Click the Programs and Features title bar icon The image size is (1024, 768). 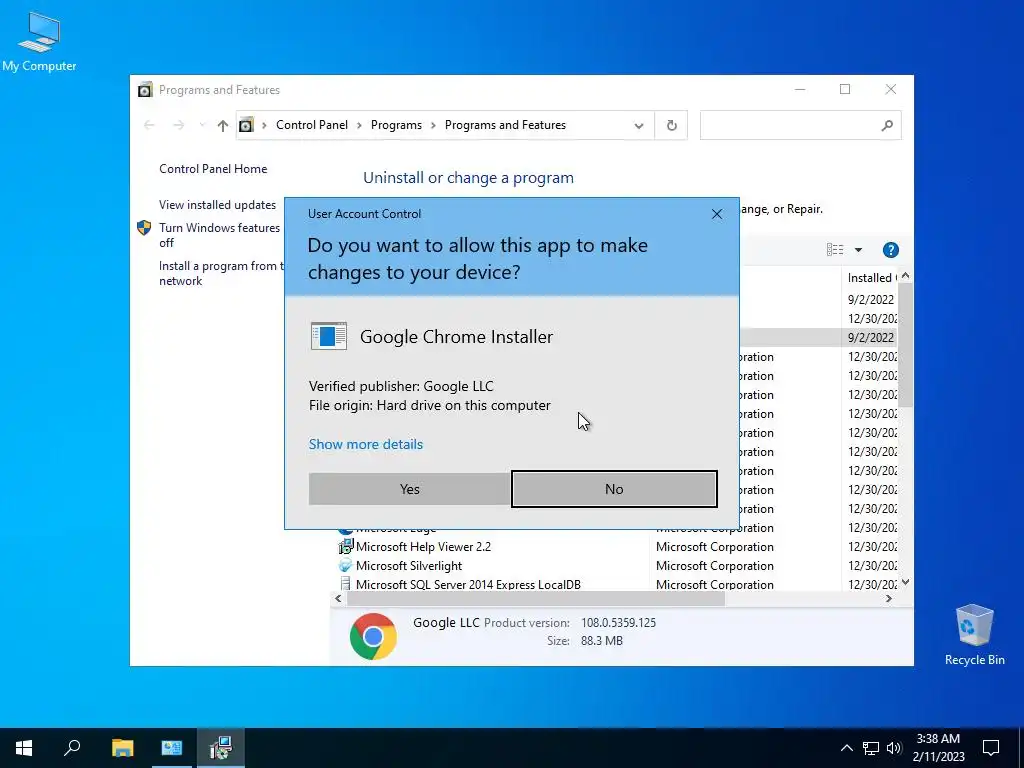[145, 89]
